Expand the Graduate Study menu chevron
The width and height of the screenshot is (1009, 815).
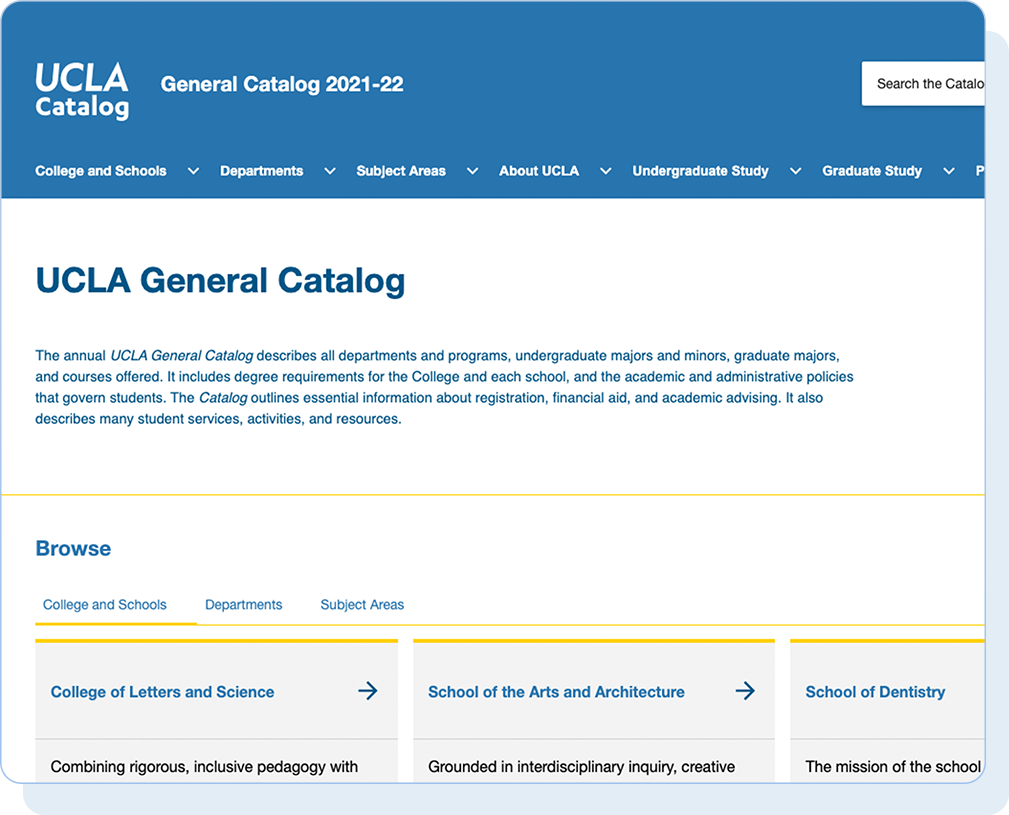[949, 171]
